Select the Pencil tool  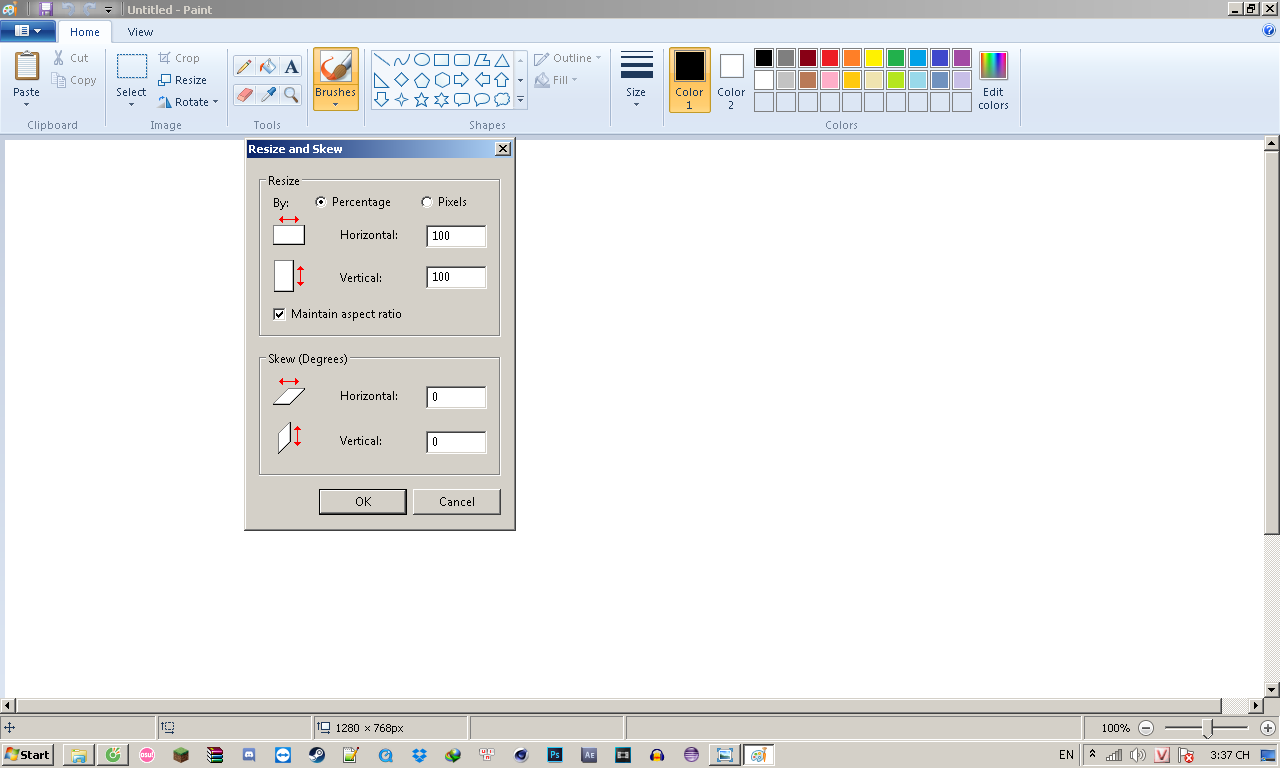pos(243,67)
